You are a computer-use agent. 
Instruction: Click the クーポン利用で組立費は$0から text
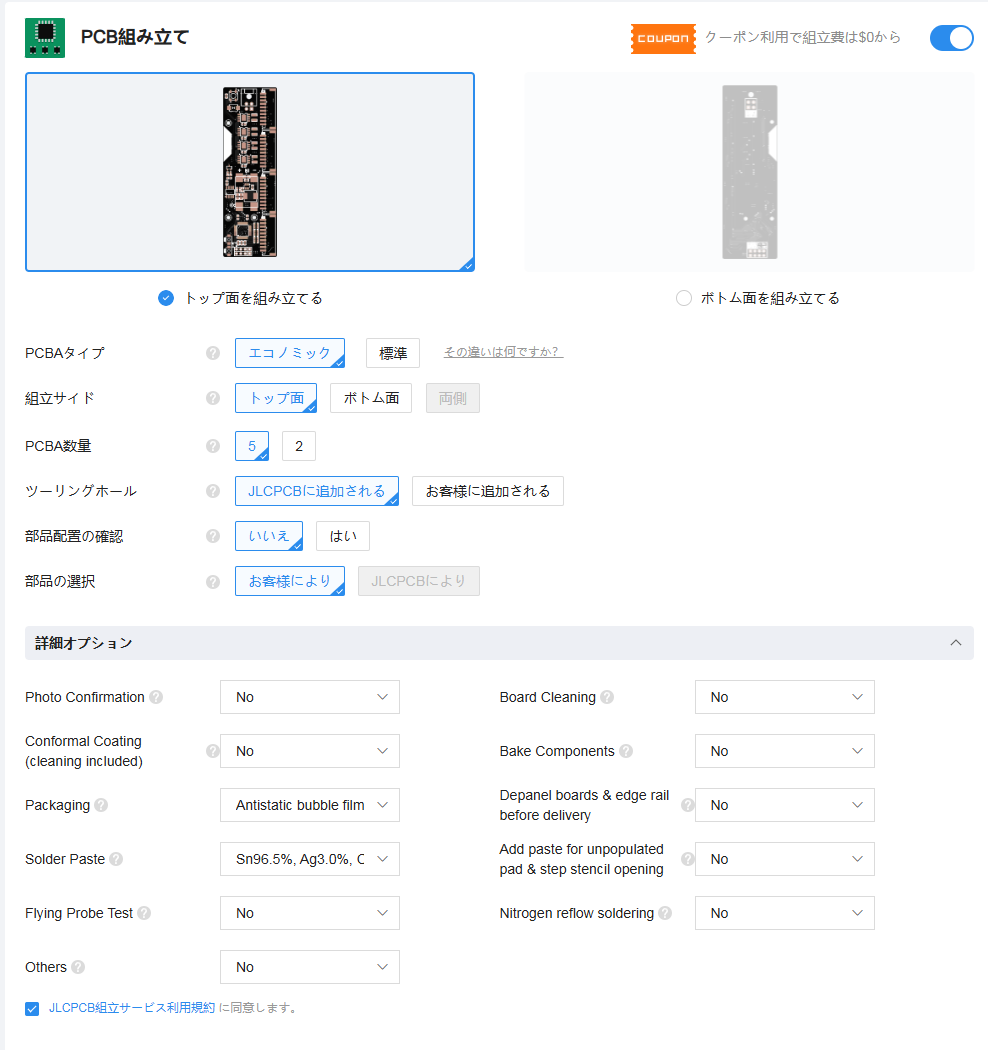(x=802, y=38)
